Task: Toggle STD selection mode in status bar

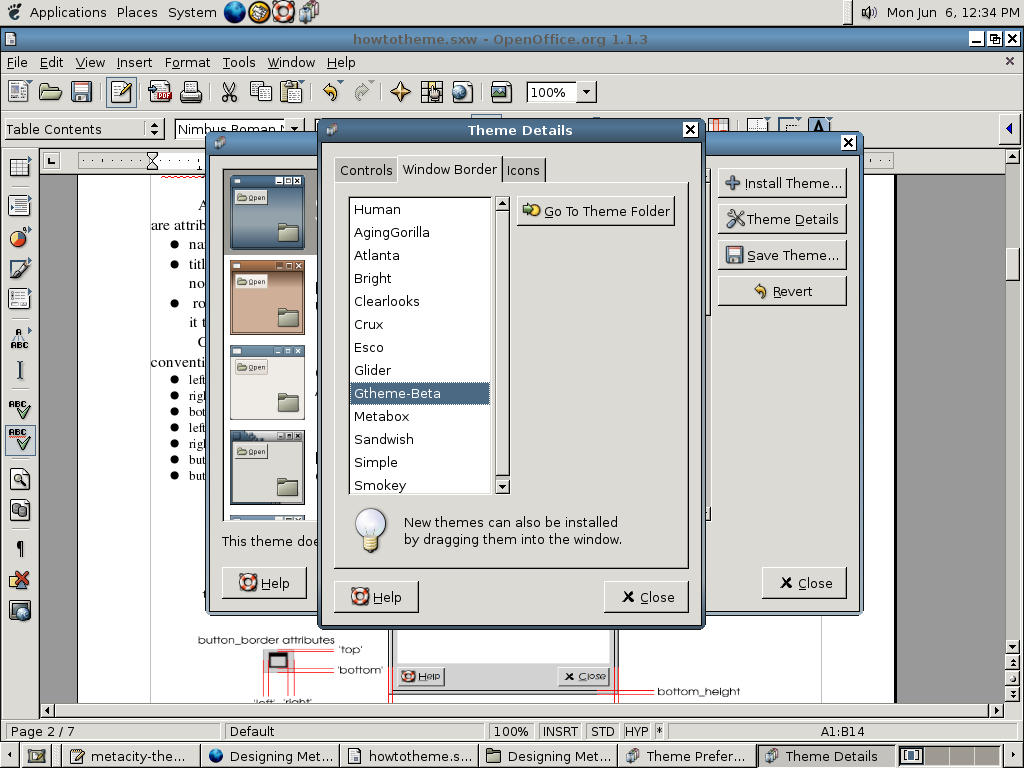Action: pyautogui.click(x=602, y=731)
